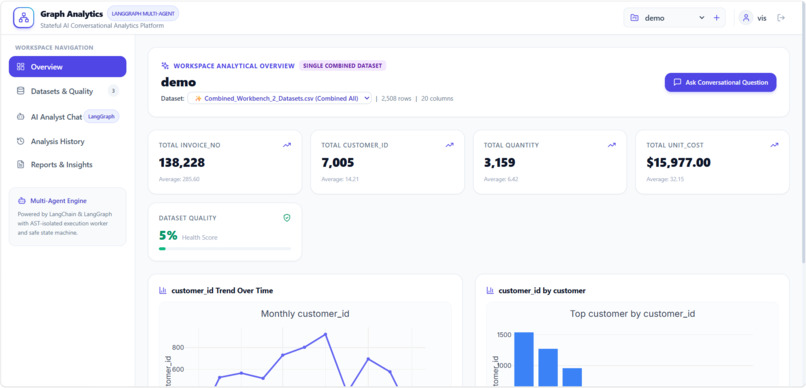Screen dimensions: 806x388
Task: Click the Datasets & Quality database icon
Action: click(x=21, y=91)
